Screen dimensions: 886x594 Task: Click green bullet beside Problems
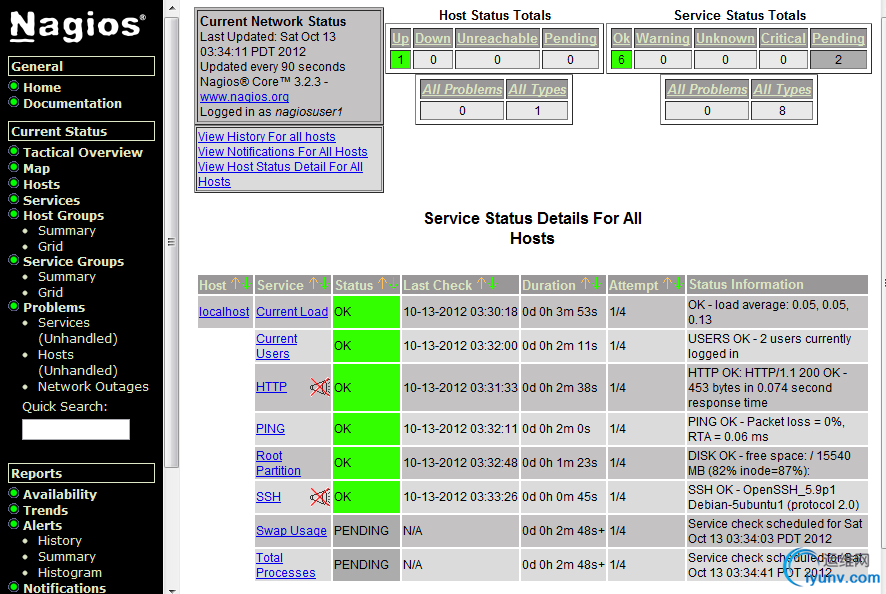14,306
